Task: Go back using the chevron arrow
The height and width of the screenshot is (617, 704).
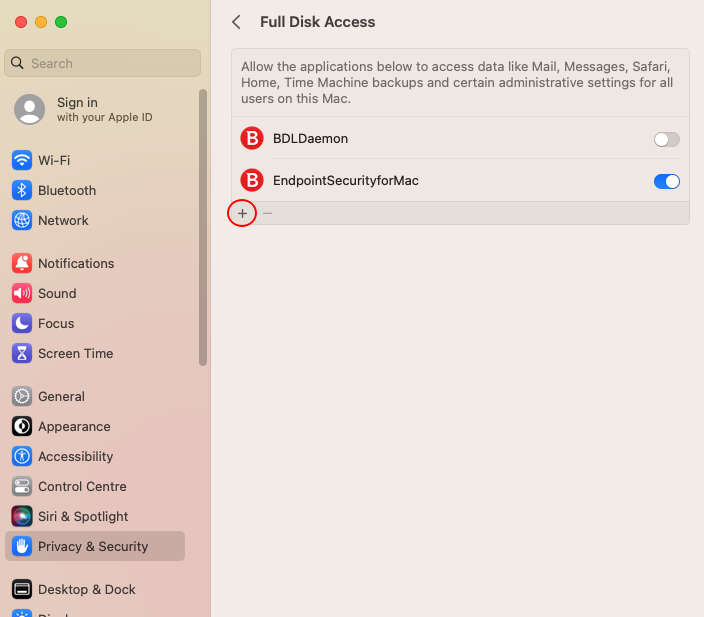Action: pos(236,22)
